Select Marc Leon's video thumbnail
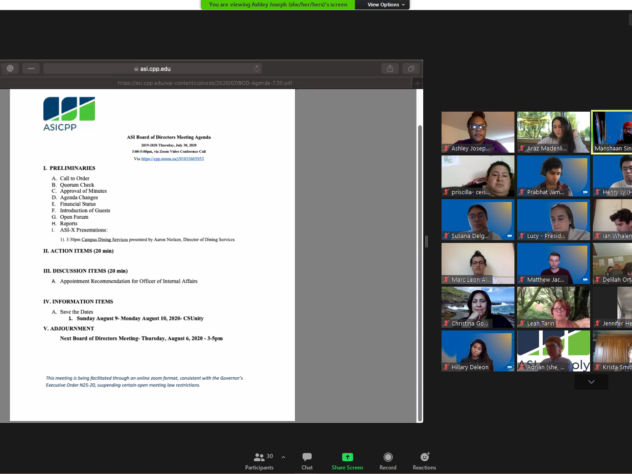632x474 pixels. 478,264
